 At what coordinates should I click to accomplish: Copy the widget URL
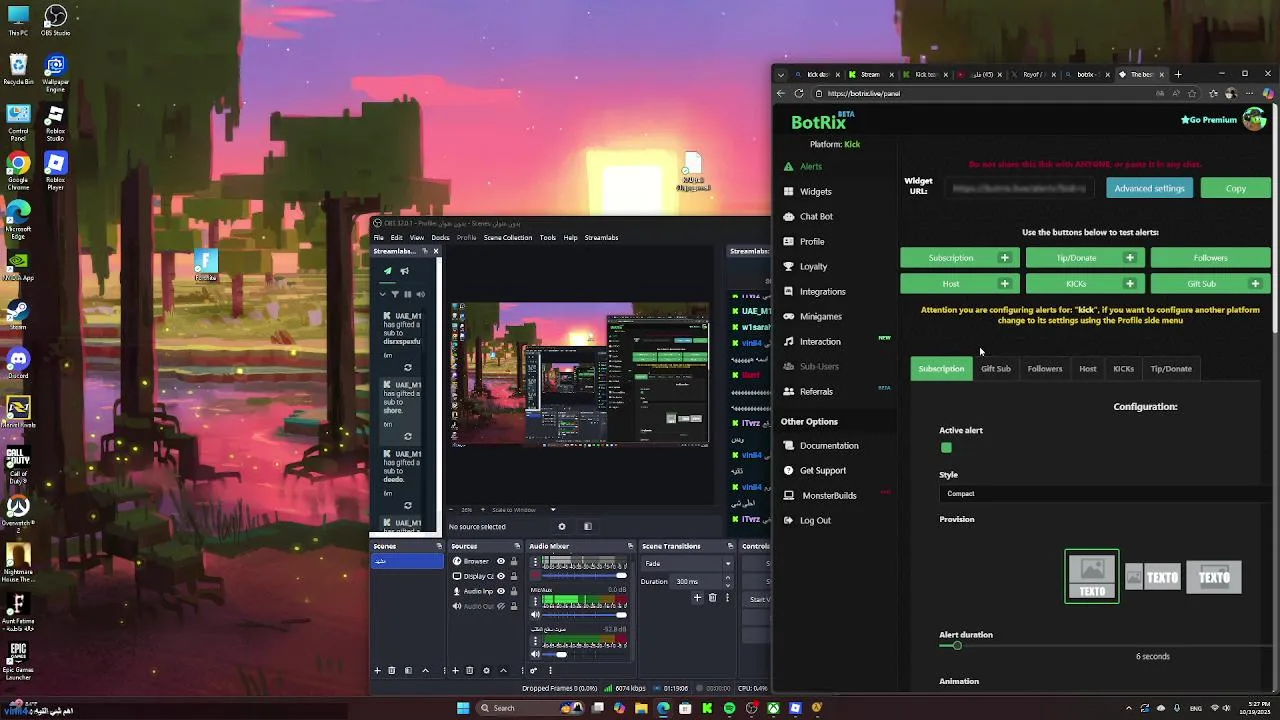pyautogui.click(x=1236, y=188)
